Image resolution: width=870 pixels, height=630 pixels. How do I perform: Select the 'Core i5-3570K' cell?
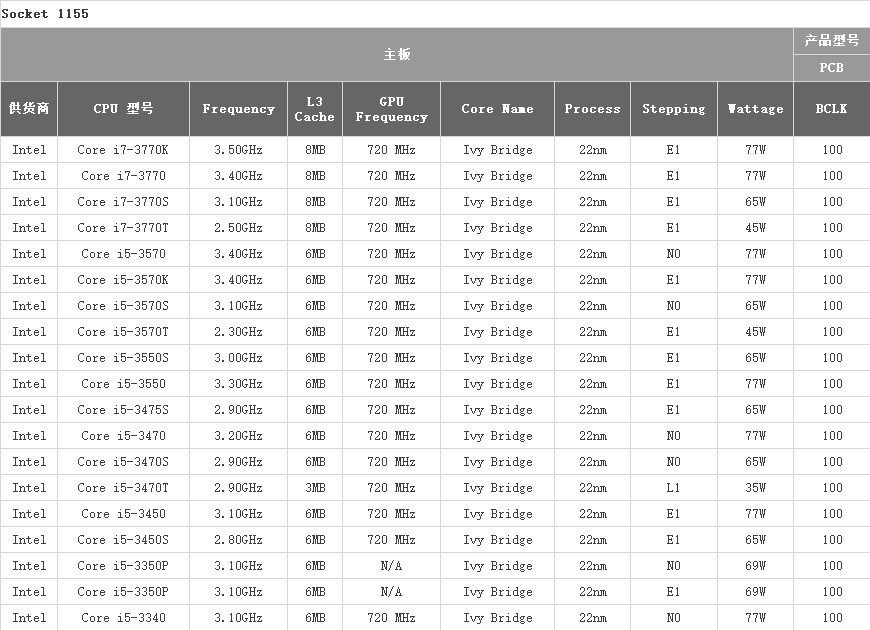(x=123, y=280)
